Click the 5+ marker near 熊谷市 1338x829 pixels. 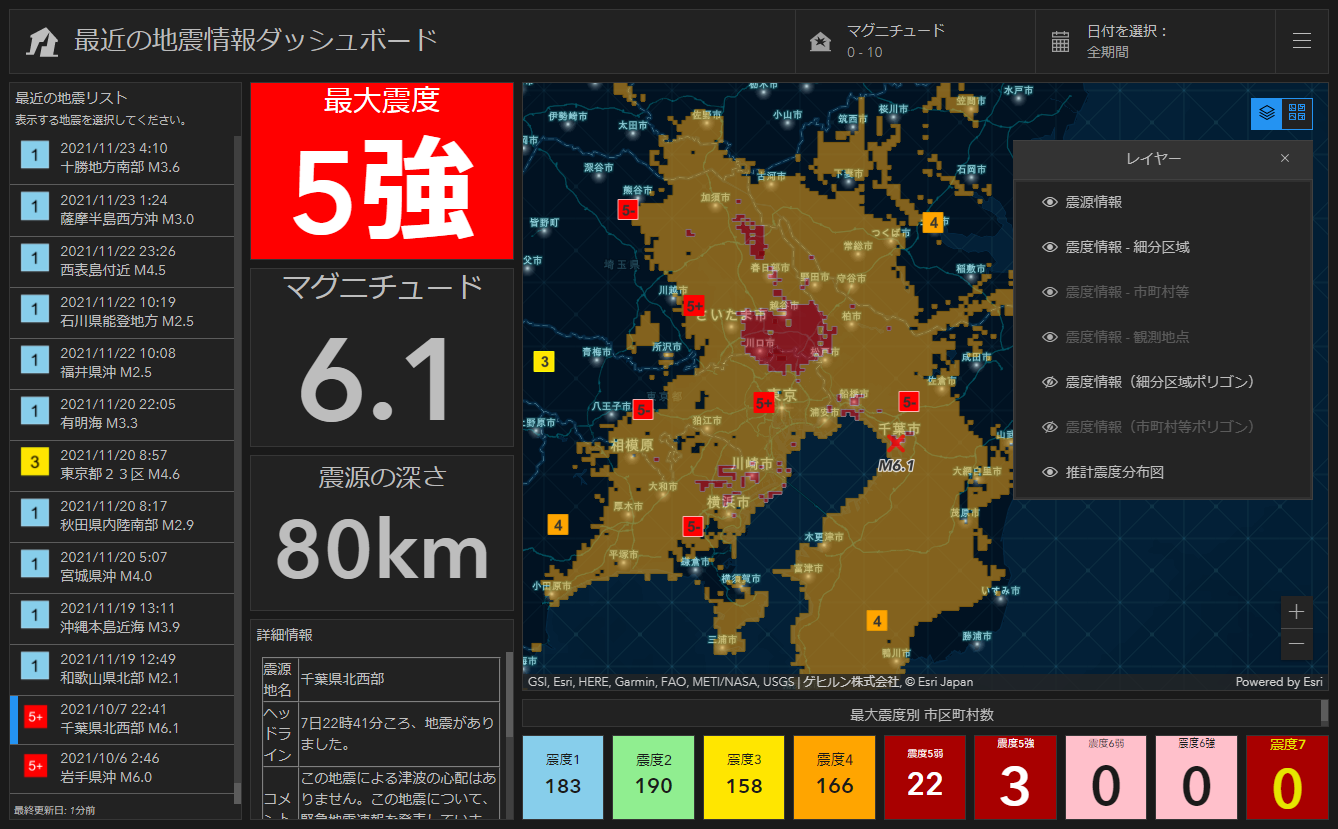pyautogui.click(x=627, y=209)
